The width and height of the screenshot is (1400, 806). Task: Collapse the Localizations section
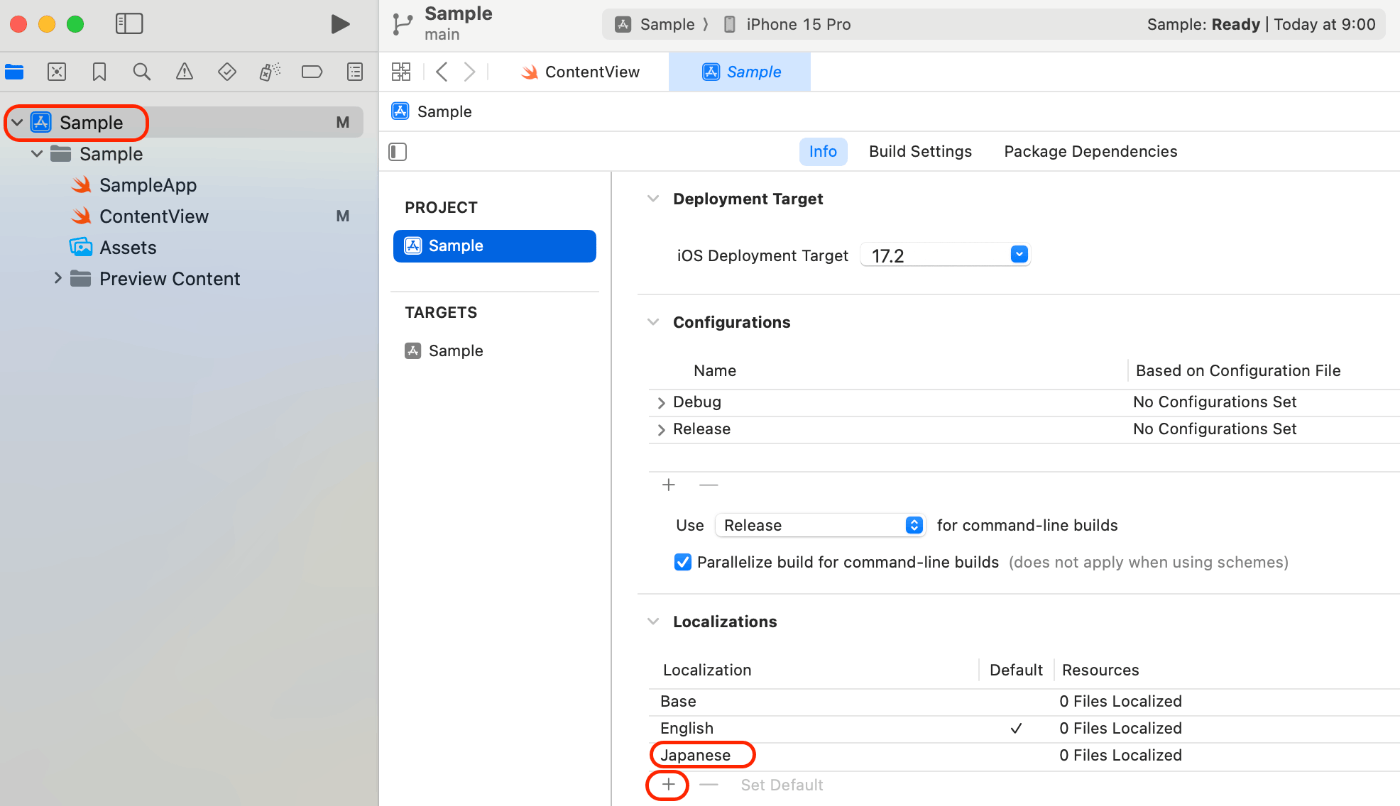[653, 621]
